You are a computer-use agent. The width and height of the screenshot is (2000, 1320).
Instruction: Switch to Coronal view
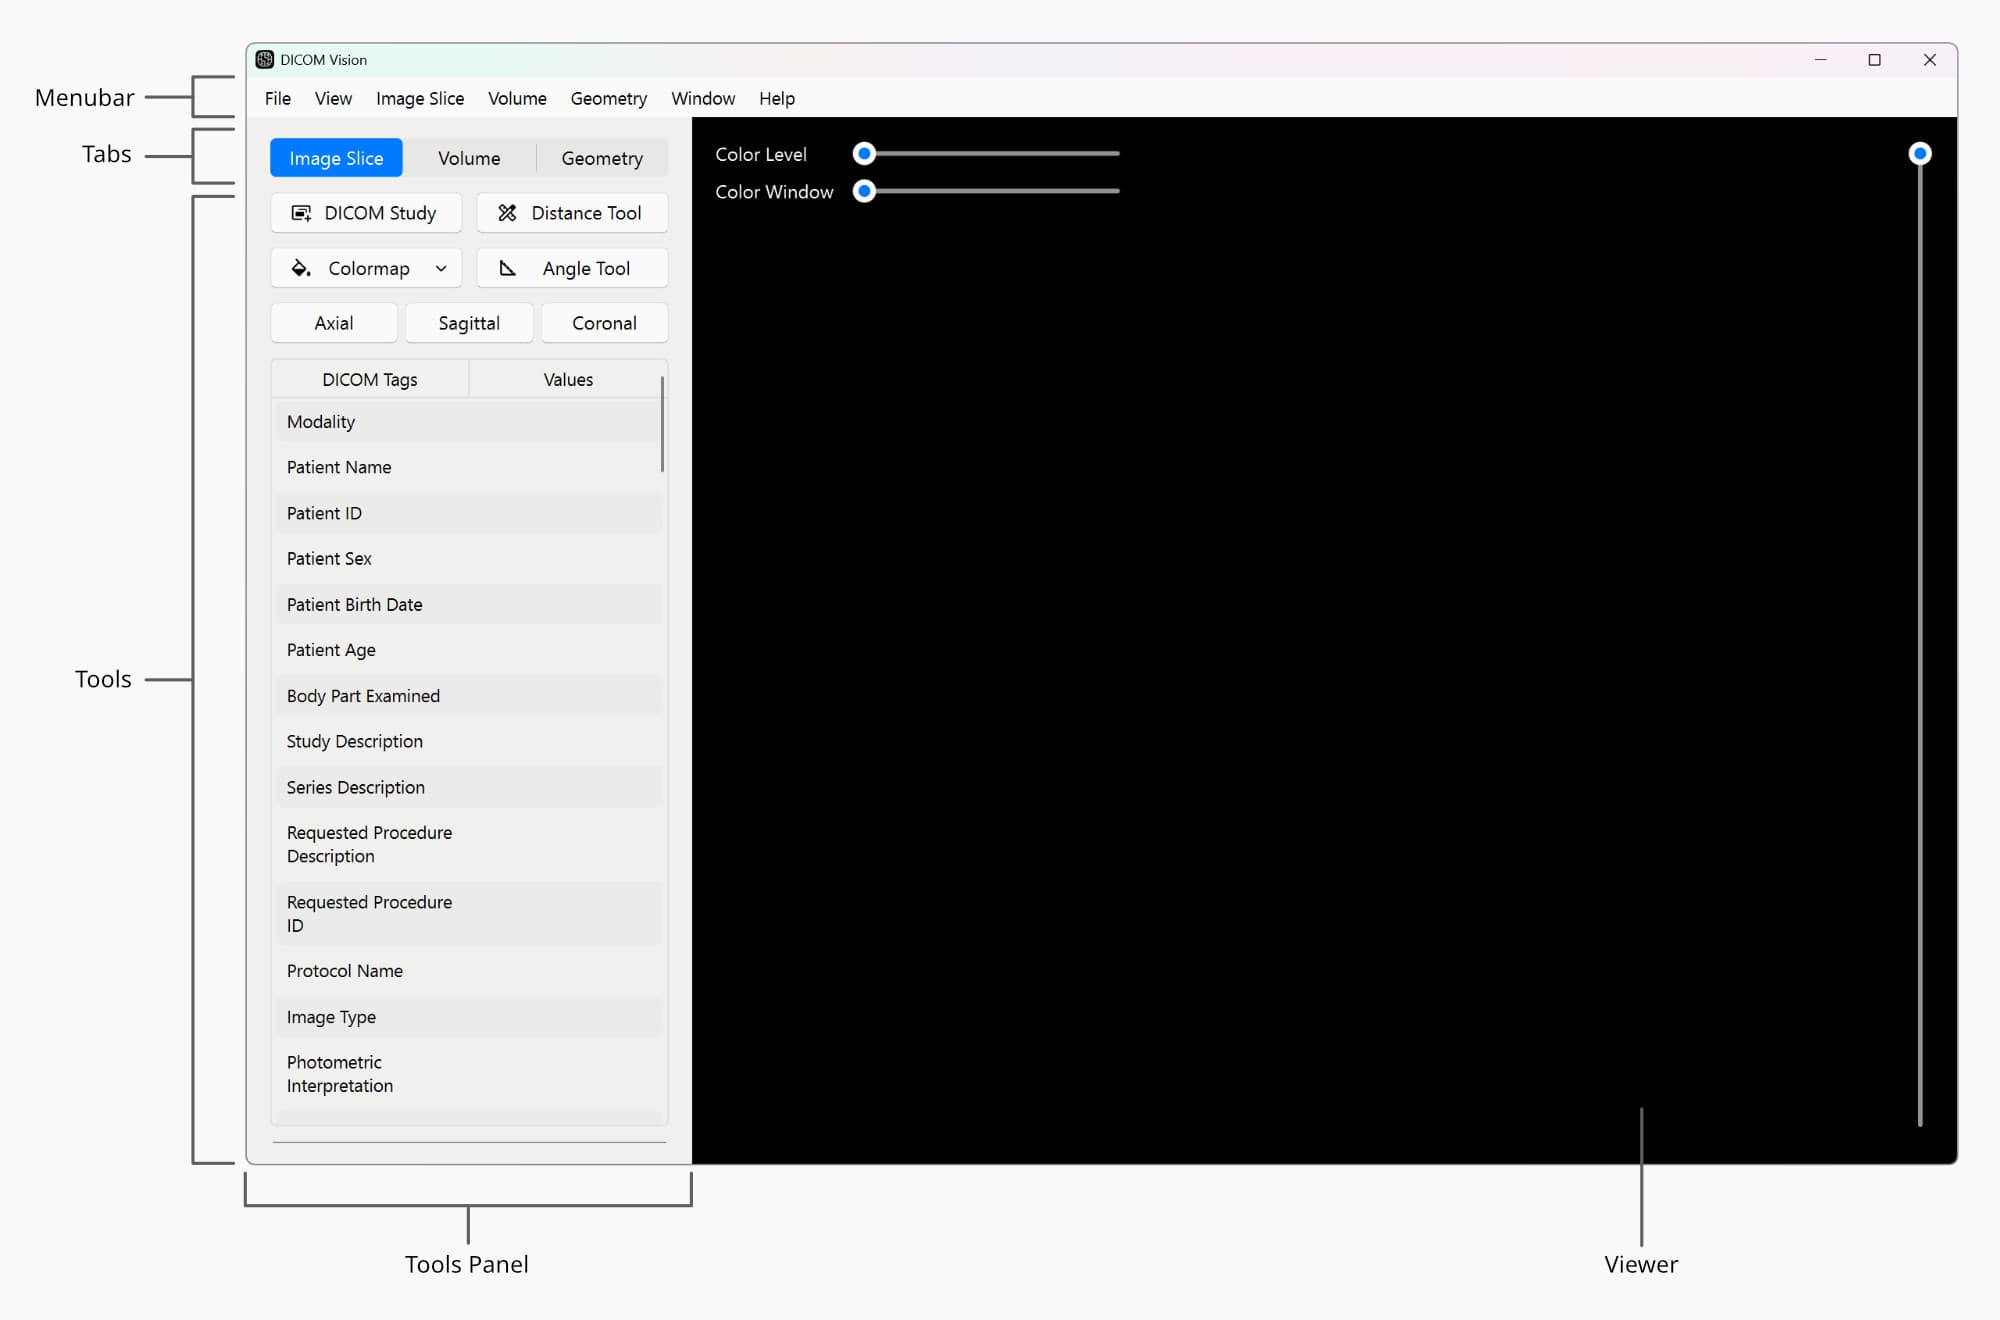point(604,322)
